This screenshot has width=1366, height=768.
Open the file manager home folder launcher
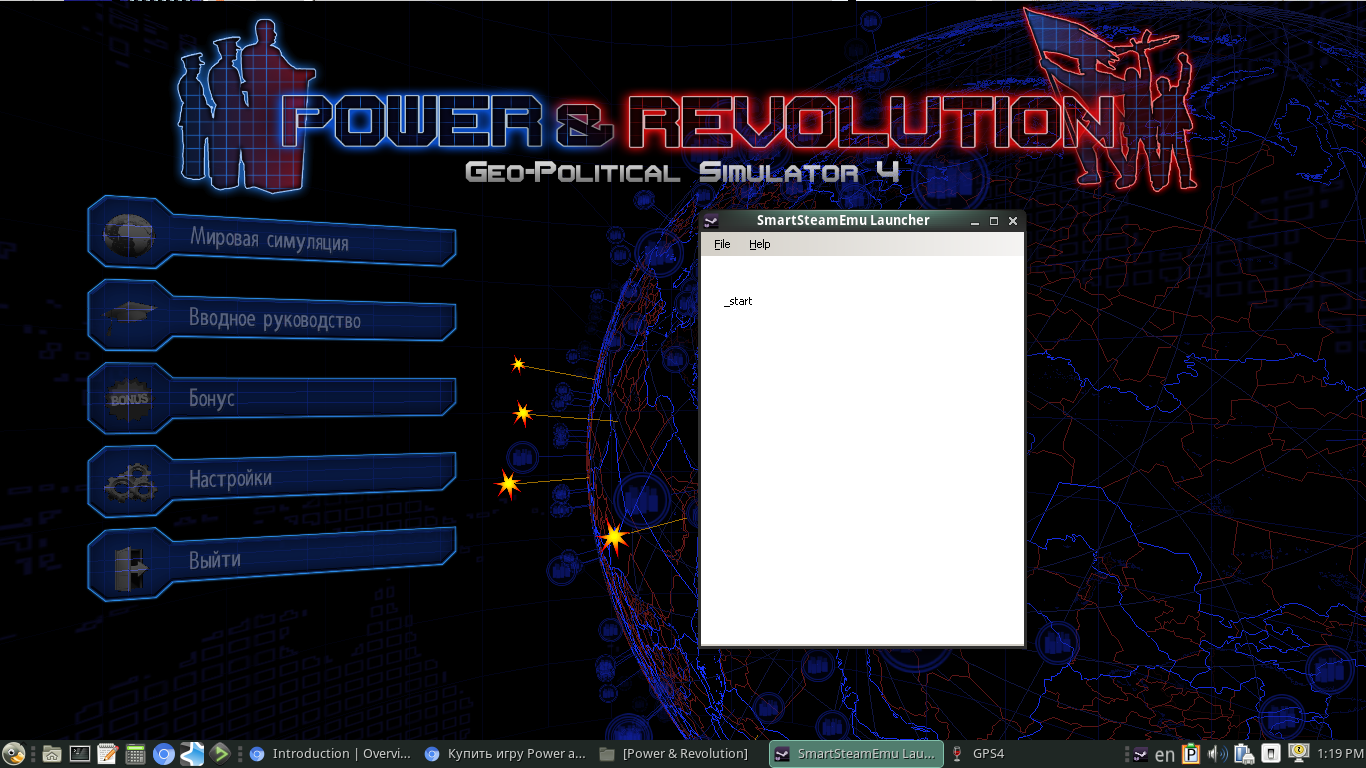click(x=52, y=754)
